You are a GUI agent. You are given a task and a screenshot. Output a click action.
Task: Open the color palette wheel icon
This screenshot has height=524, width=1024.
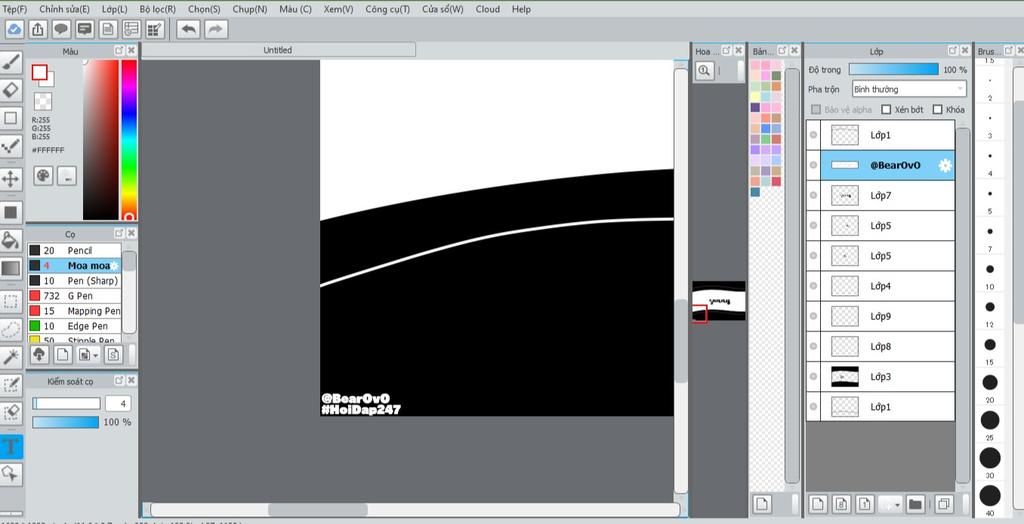coord(43,176)
